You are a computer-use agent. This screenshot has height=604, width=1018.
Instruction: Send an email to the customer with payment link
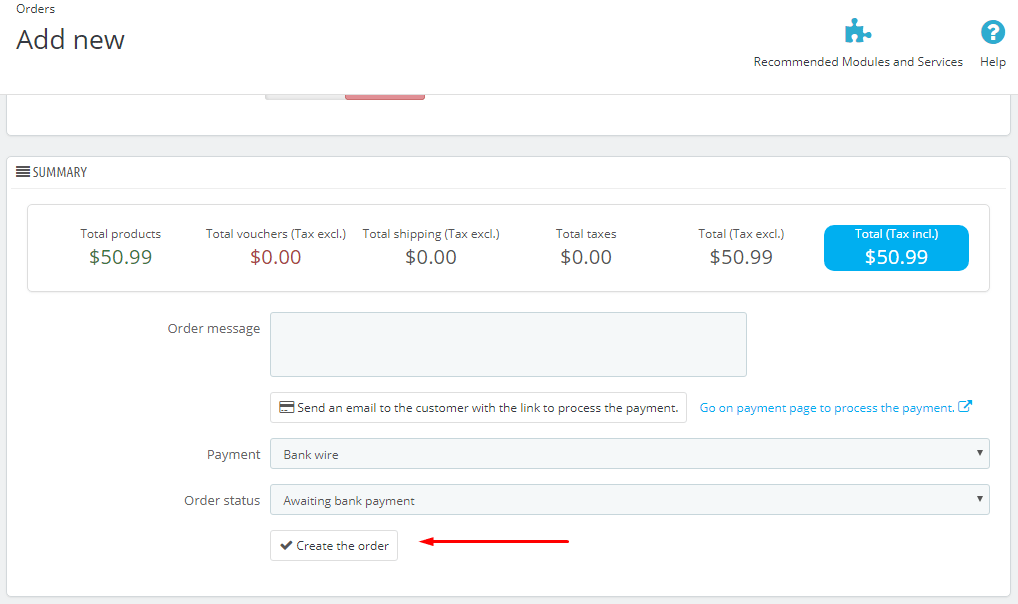pyautogui.click(x=478, y=408)
